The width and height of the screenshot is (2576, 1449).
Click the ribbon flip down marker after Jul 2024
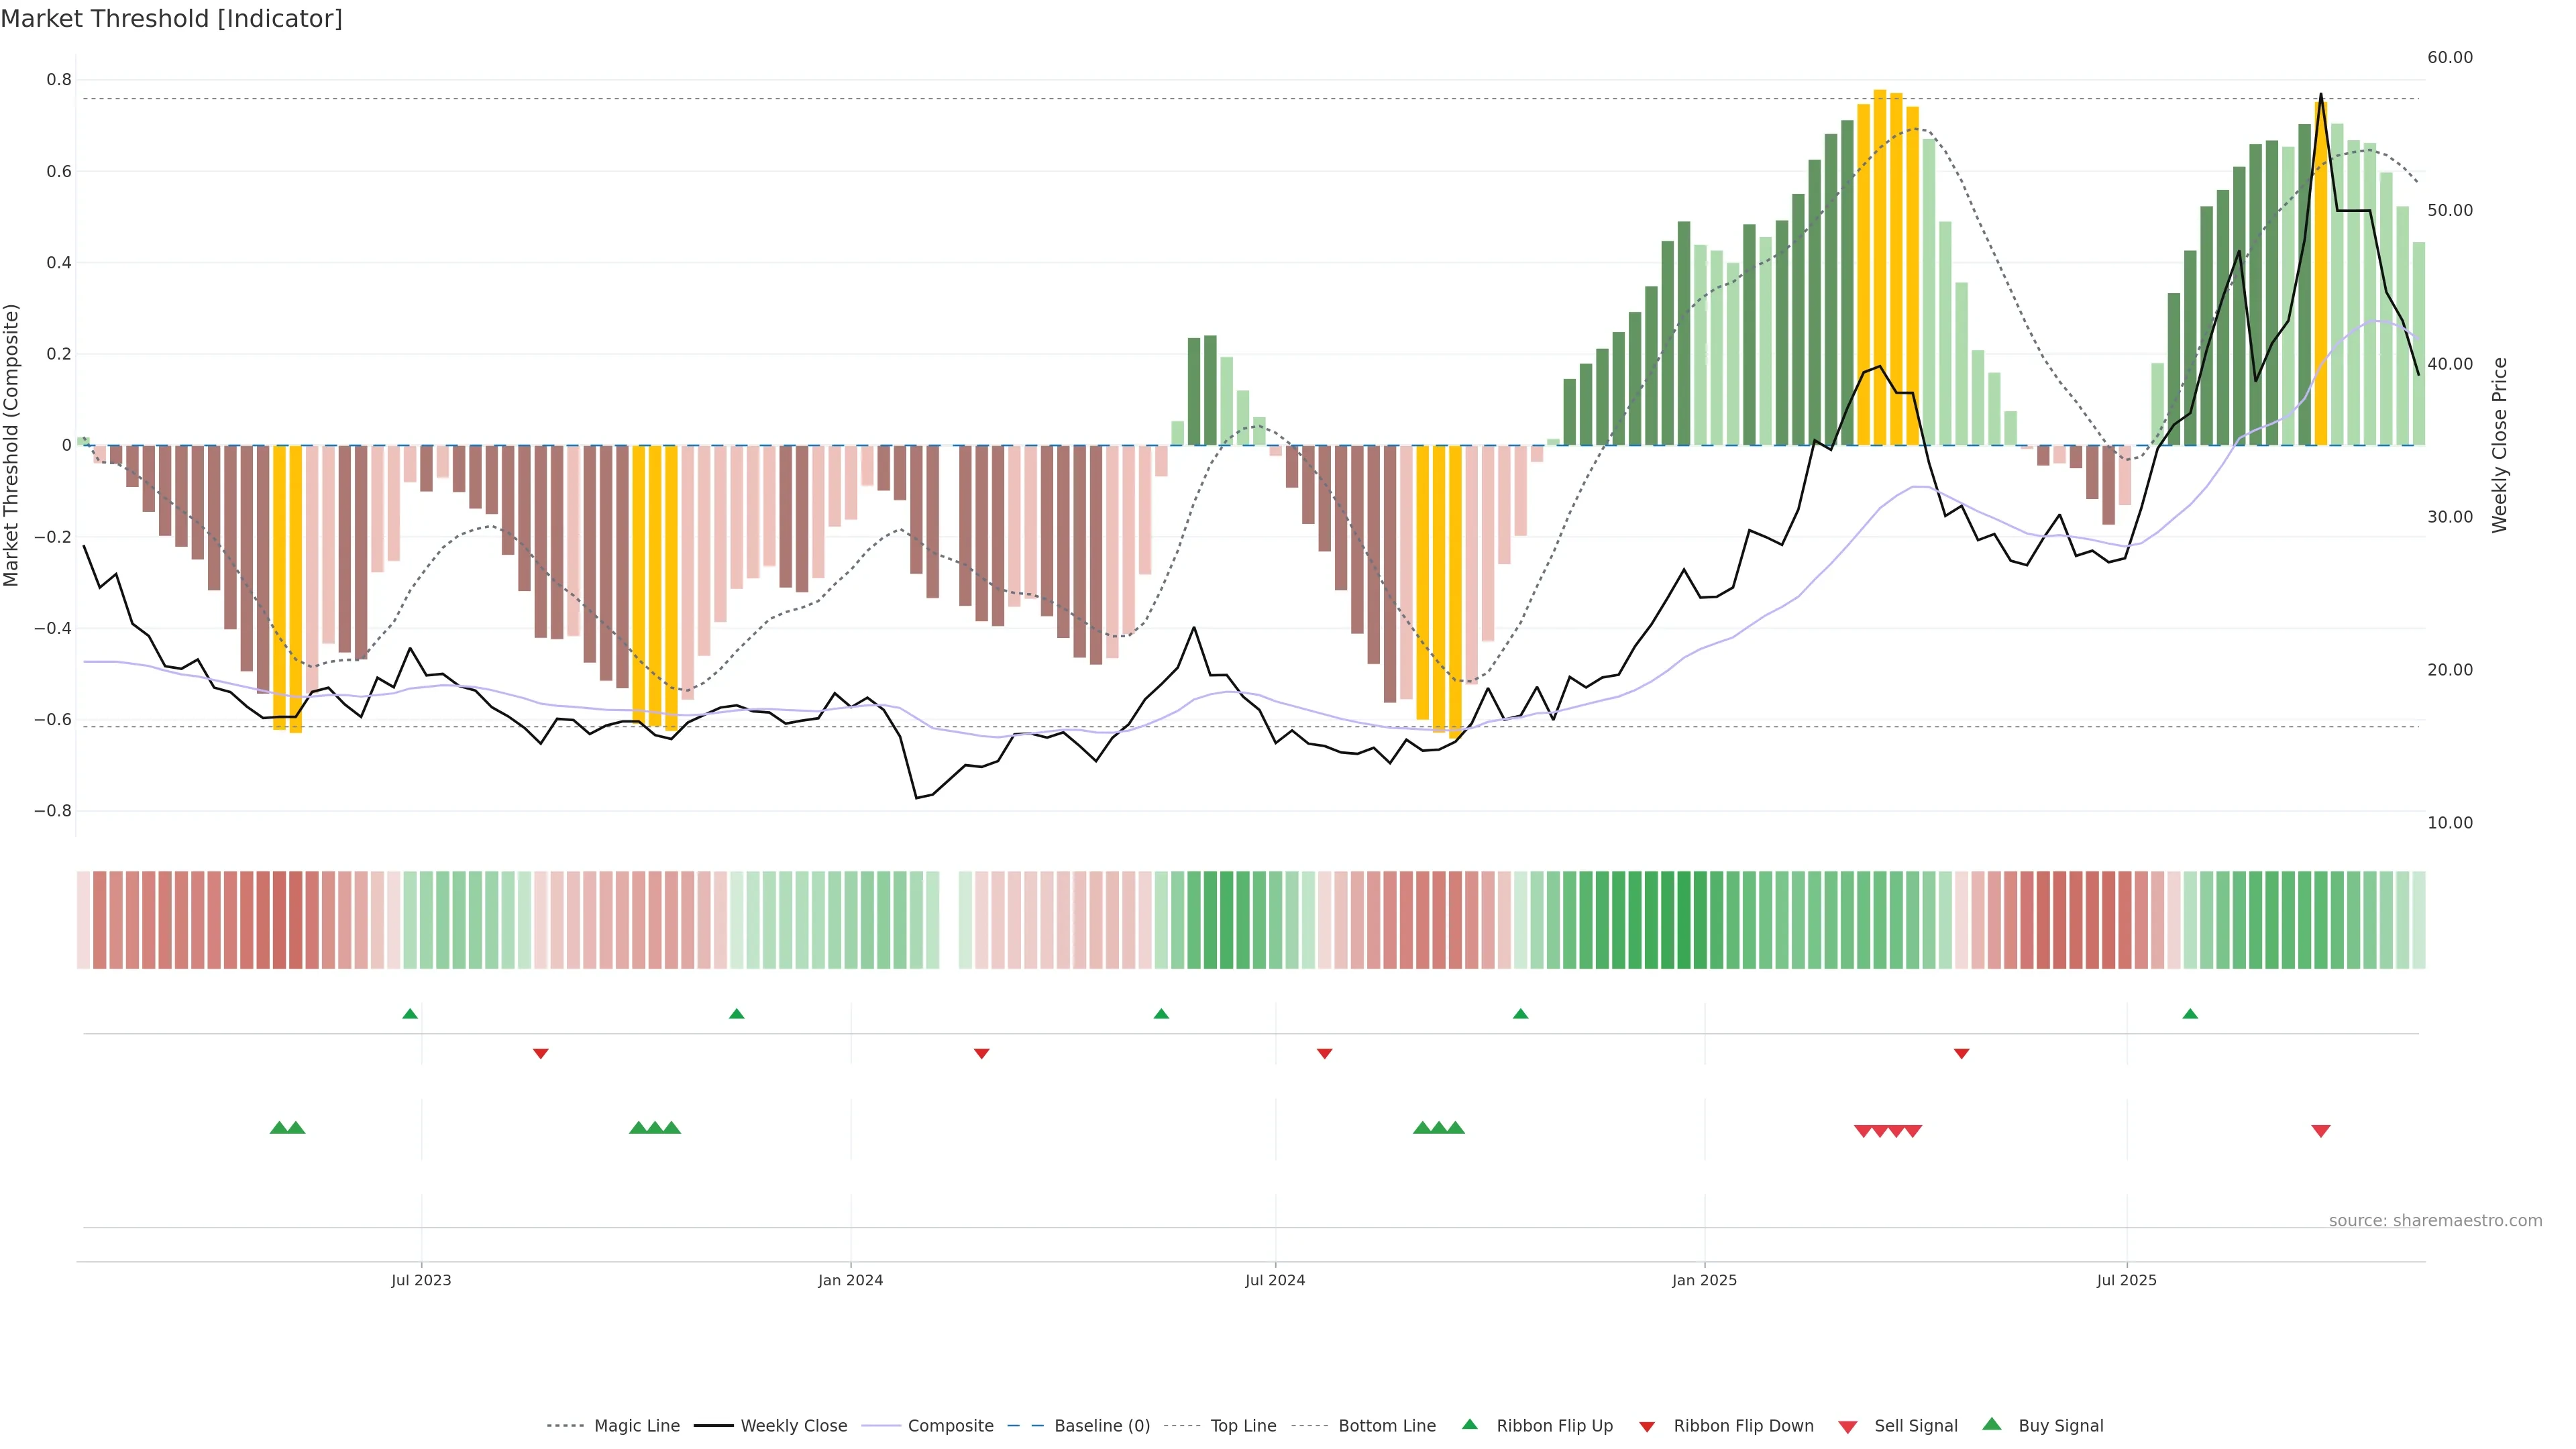1325,1054
